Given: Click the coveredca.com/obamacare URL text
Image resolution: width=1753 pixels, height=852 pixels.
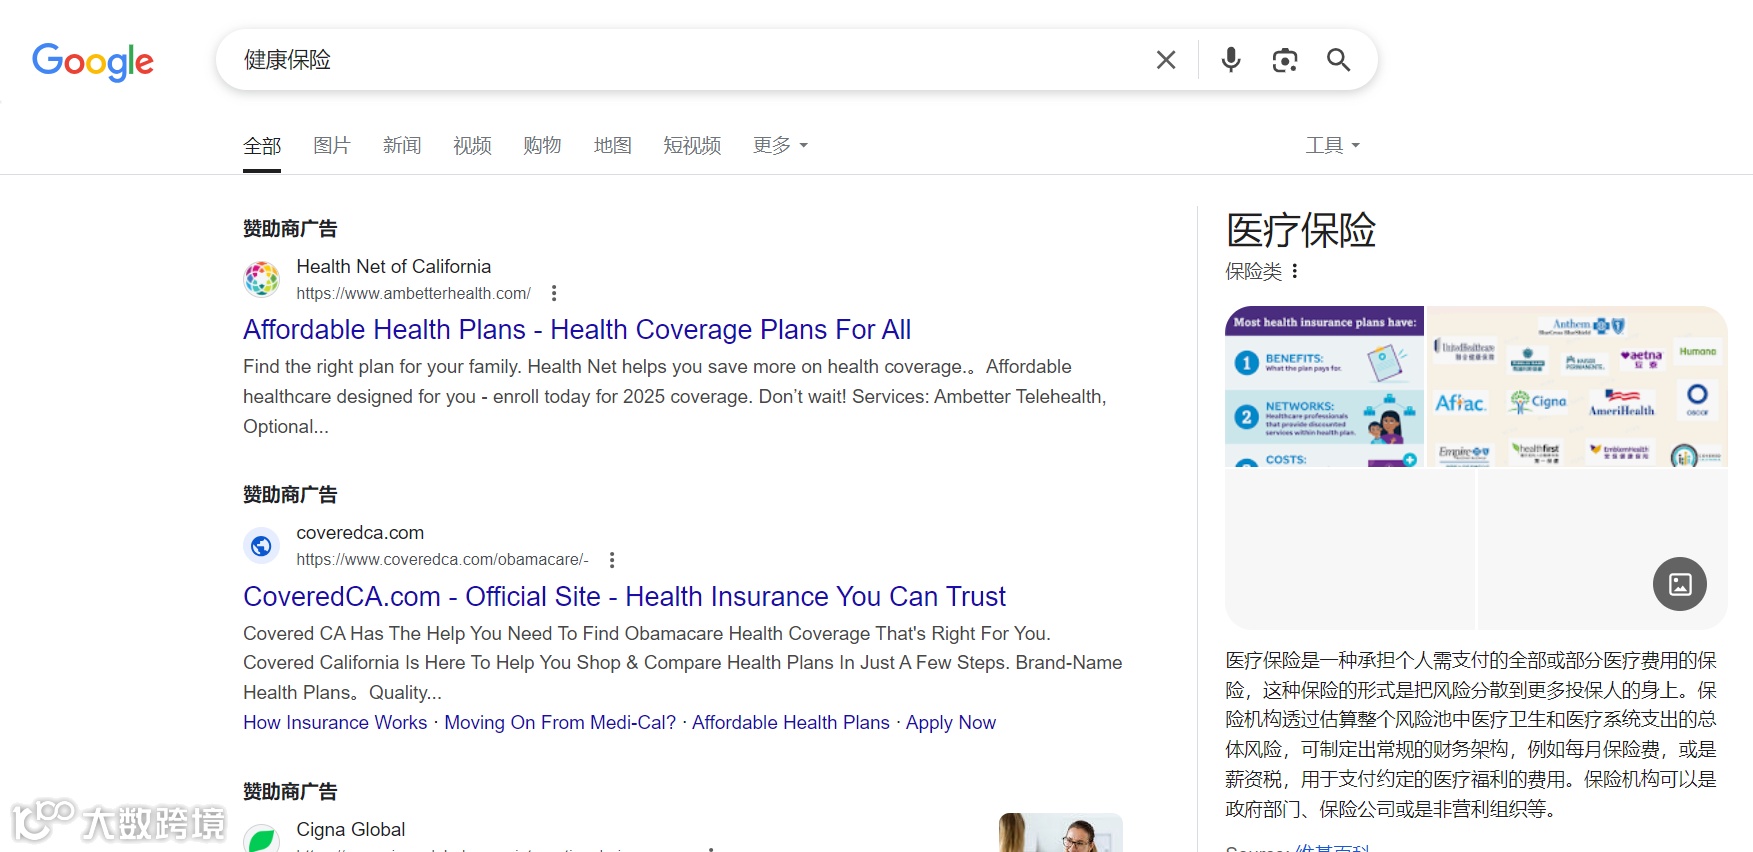Looking at the screenshot, I should 442,560.
